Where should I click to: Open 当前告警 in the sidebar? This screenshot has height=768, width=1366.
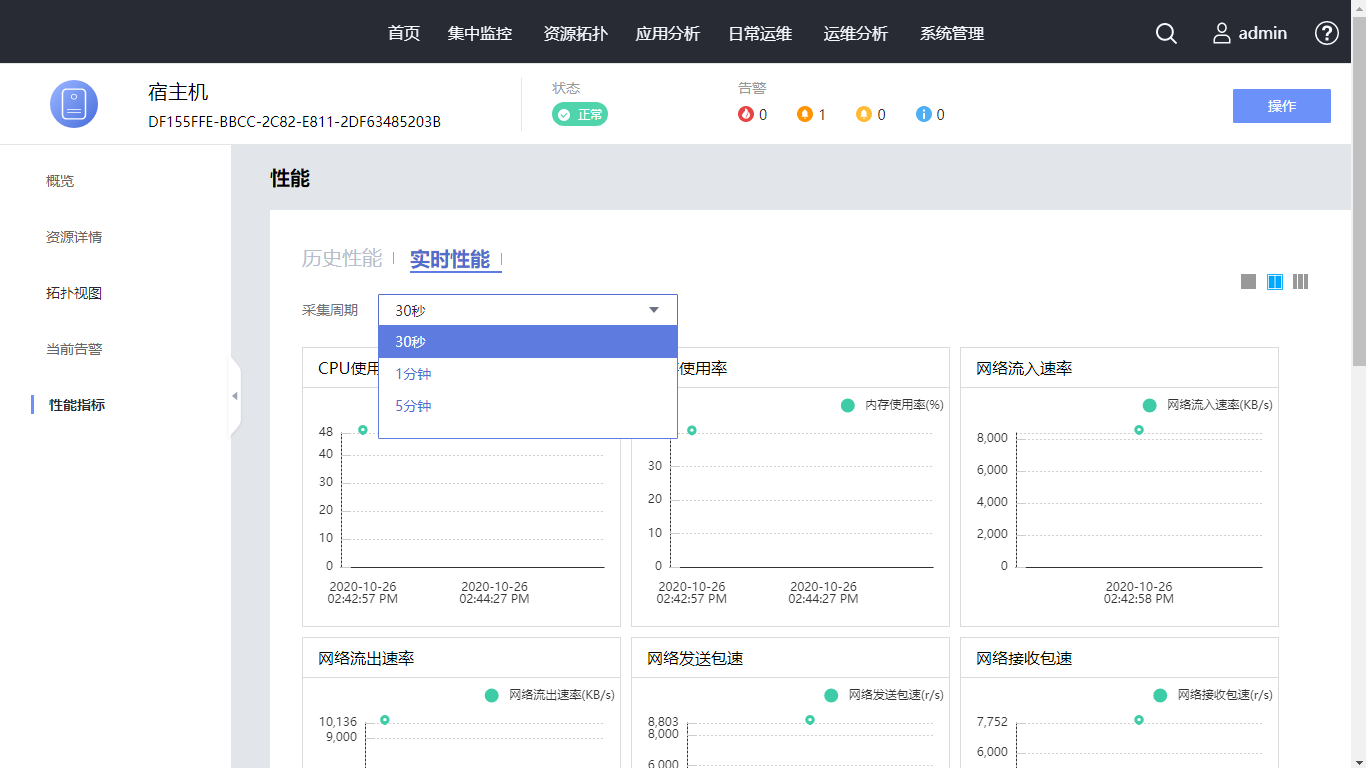[x=74, y=349]
